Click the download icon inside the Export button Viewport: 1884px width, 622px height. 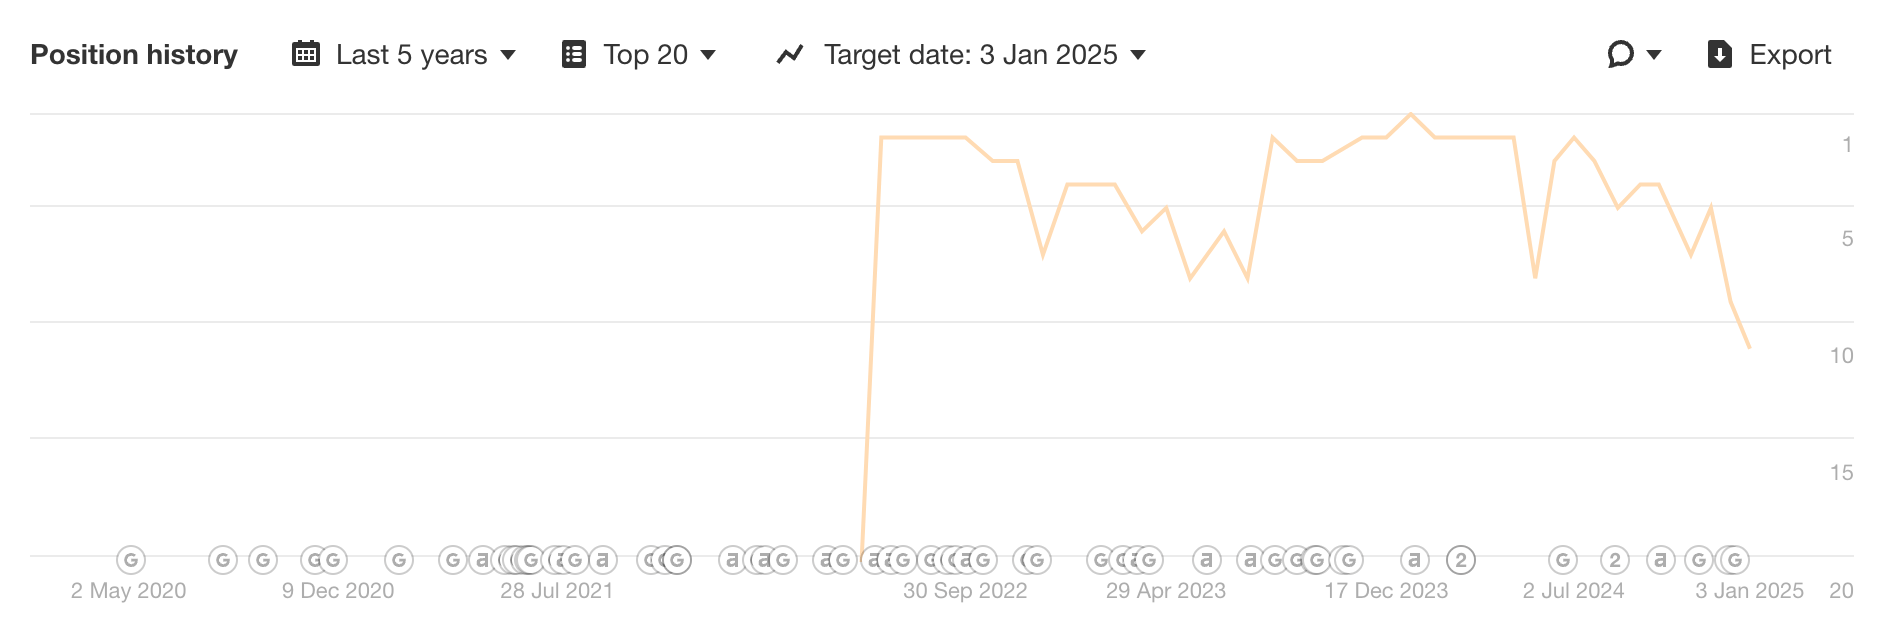(1718, 55)
